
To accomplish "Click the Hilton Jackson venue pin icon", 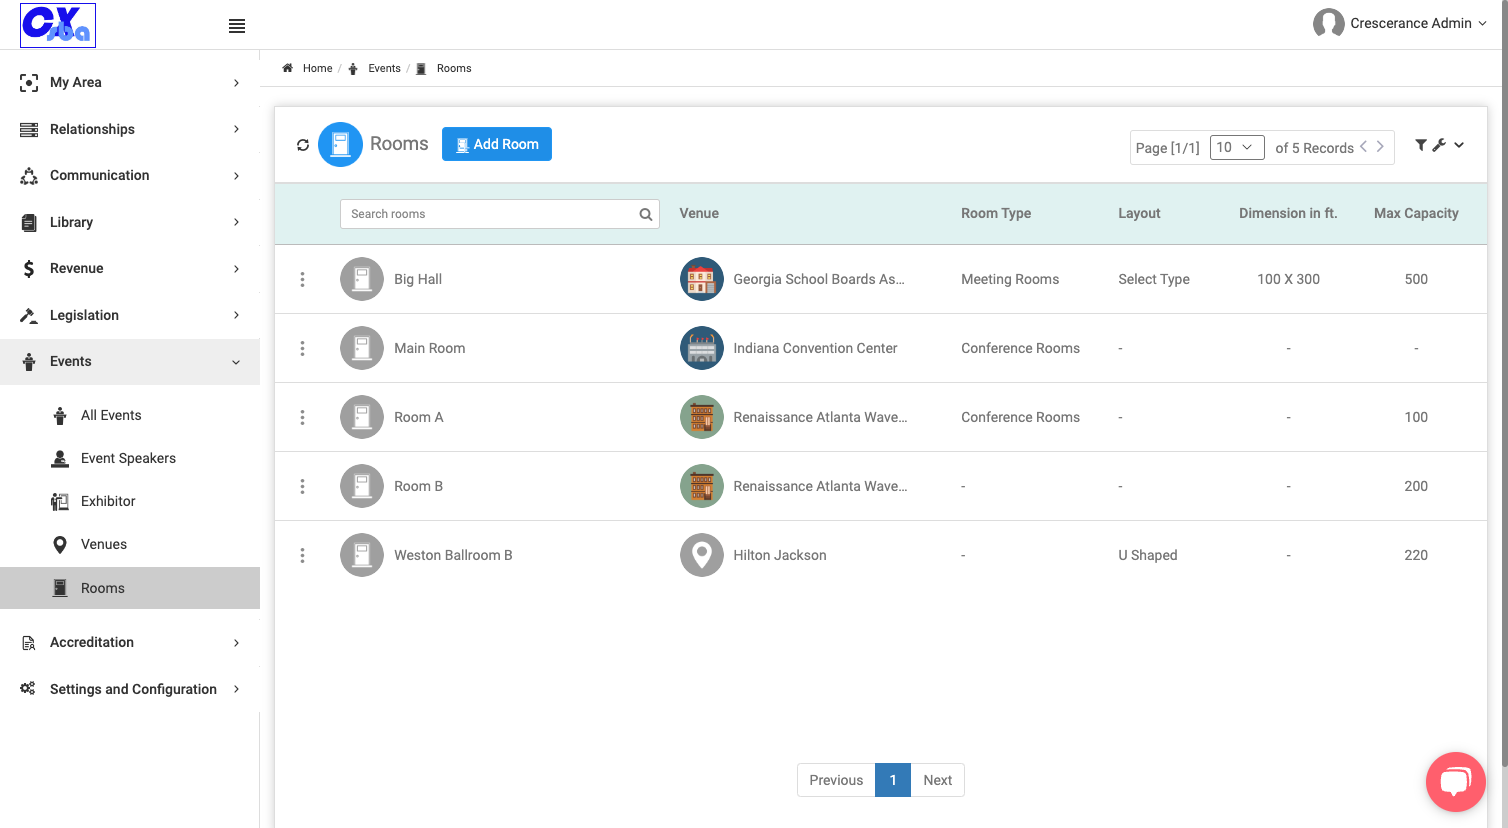I will click(702, 555).
